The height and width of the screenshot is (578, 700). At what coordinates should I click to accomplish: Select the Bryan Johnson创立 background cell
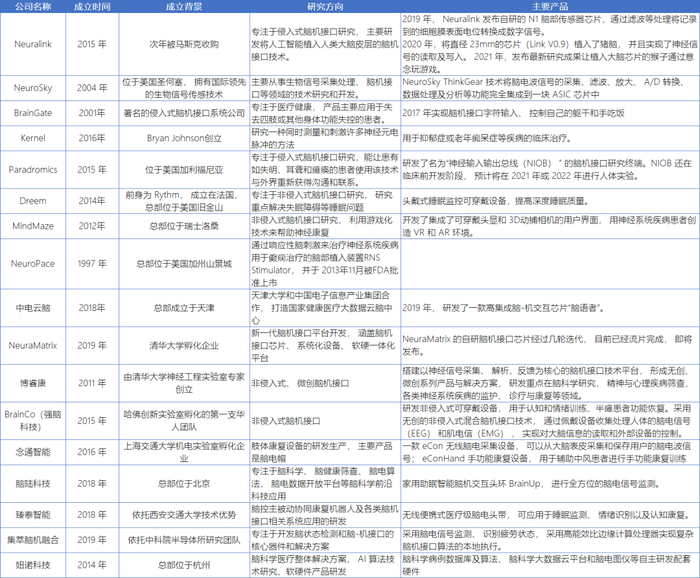tap(184, 138)
